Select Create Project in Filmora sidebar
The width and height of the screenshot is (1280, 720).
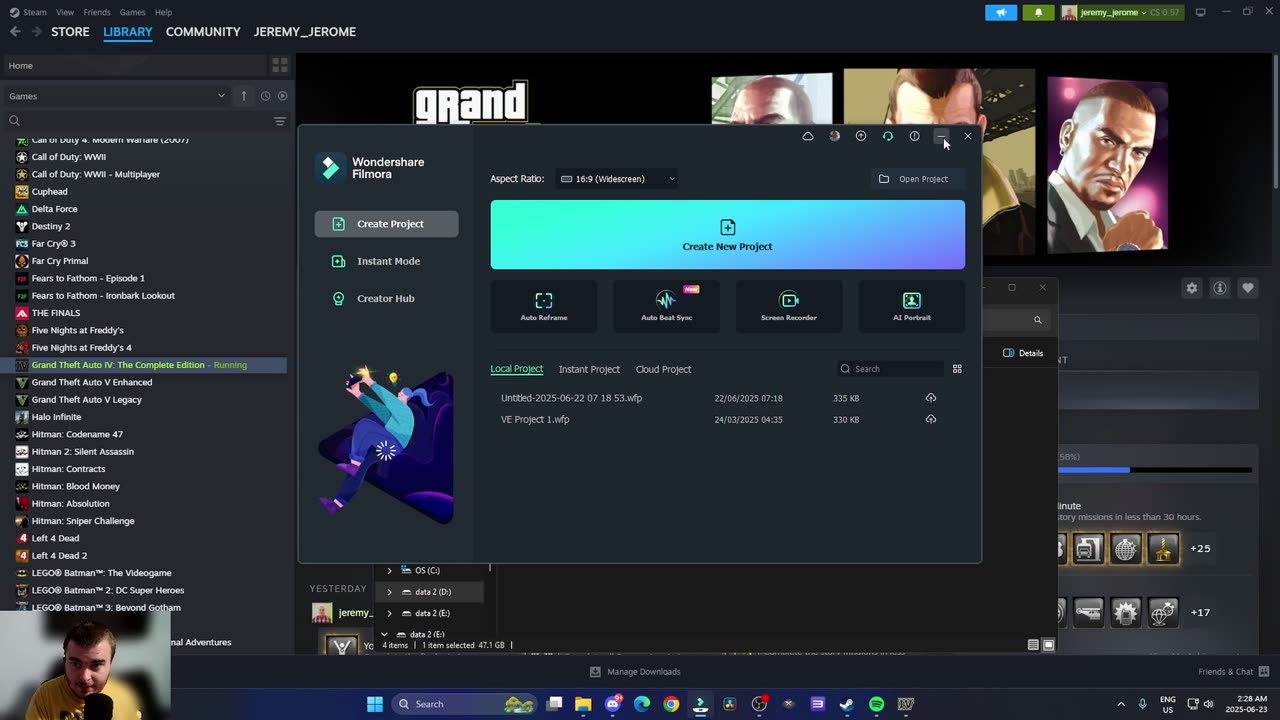[387, 224]
